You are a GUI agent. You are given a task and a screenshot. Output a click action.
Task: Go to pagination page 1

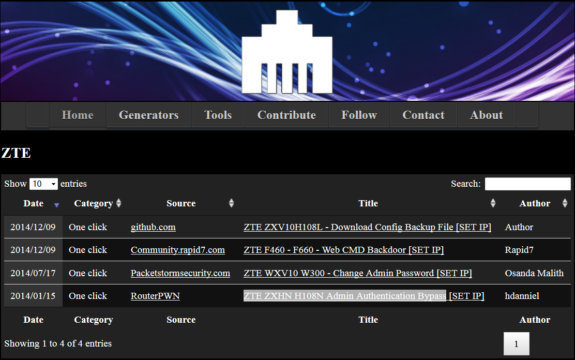516,344
